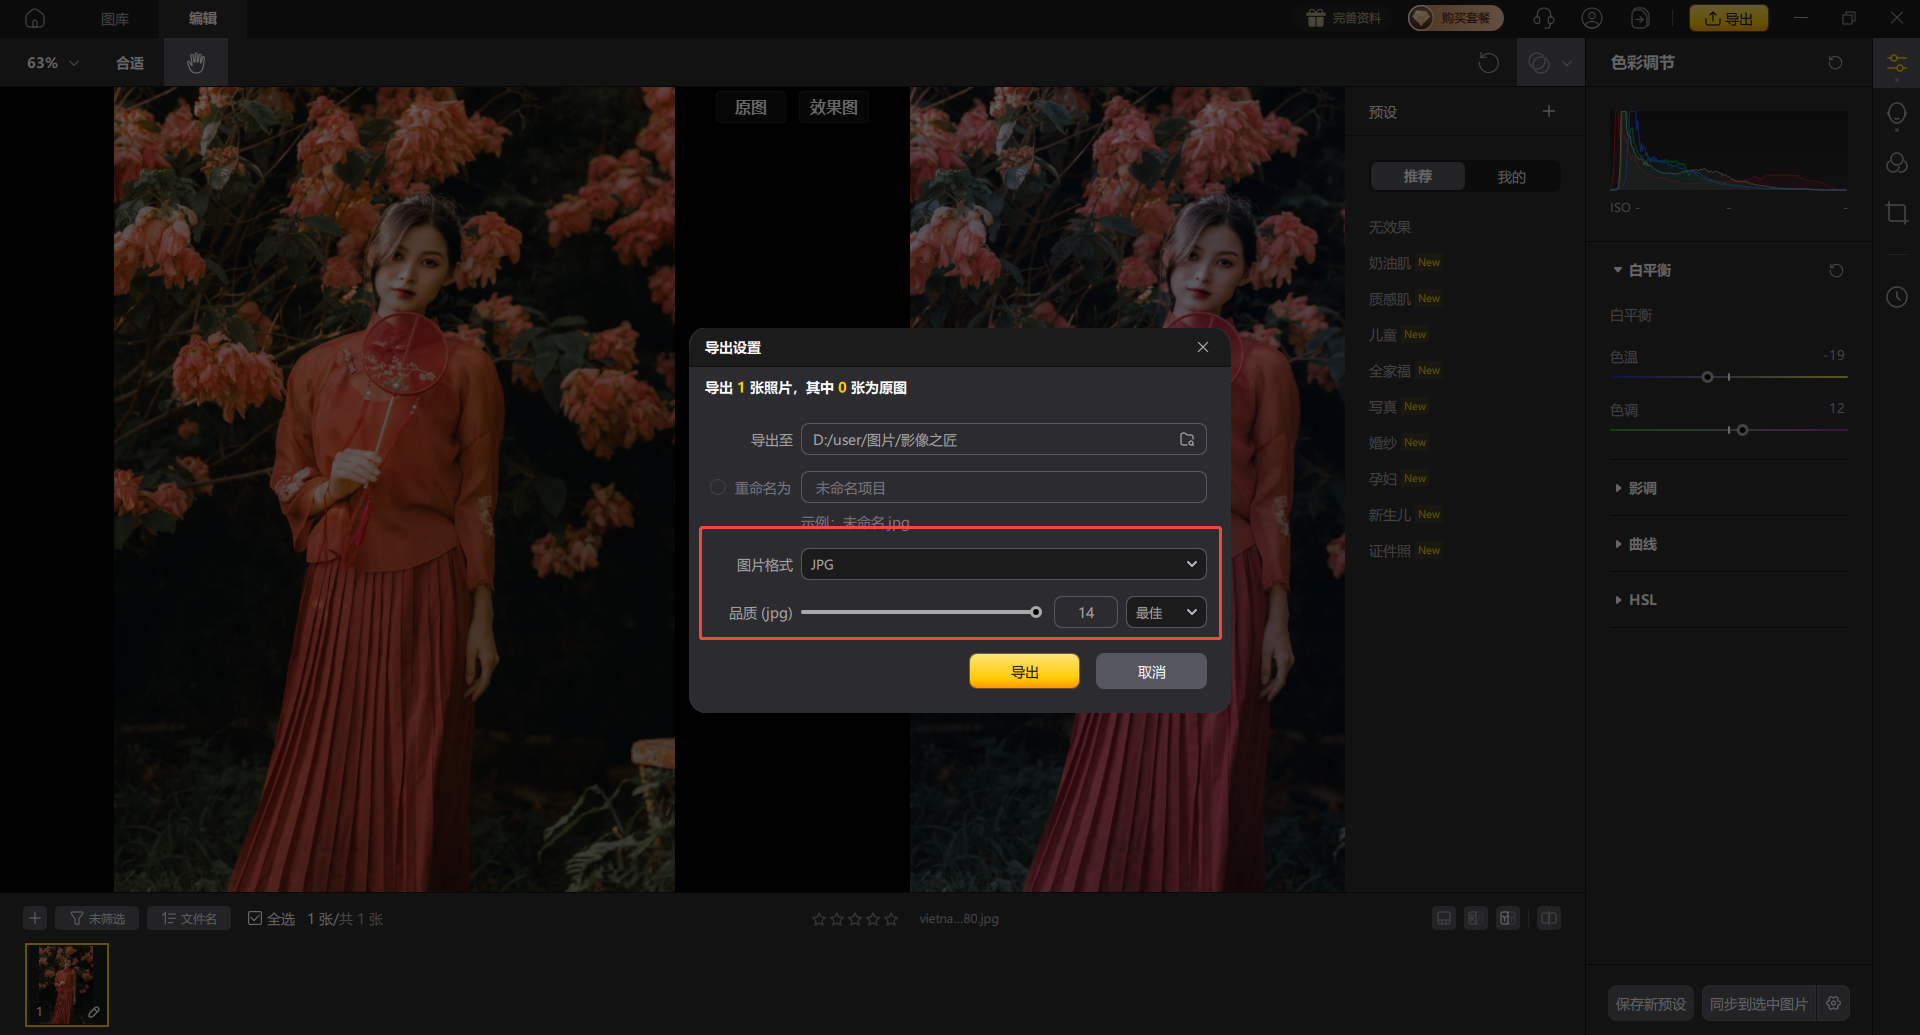Image resolution: width=1920 pixels, height=1035 pixels.
Task: Open customer support headset icon
Action: click(1543, 18)
